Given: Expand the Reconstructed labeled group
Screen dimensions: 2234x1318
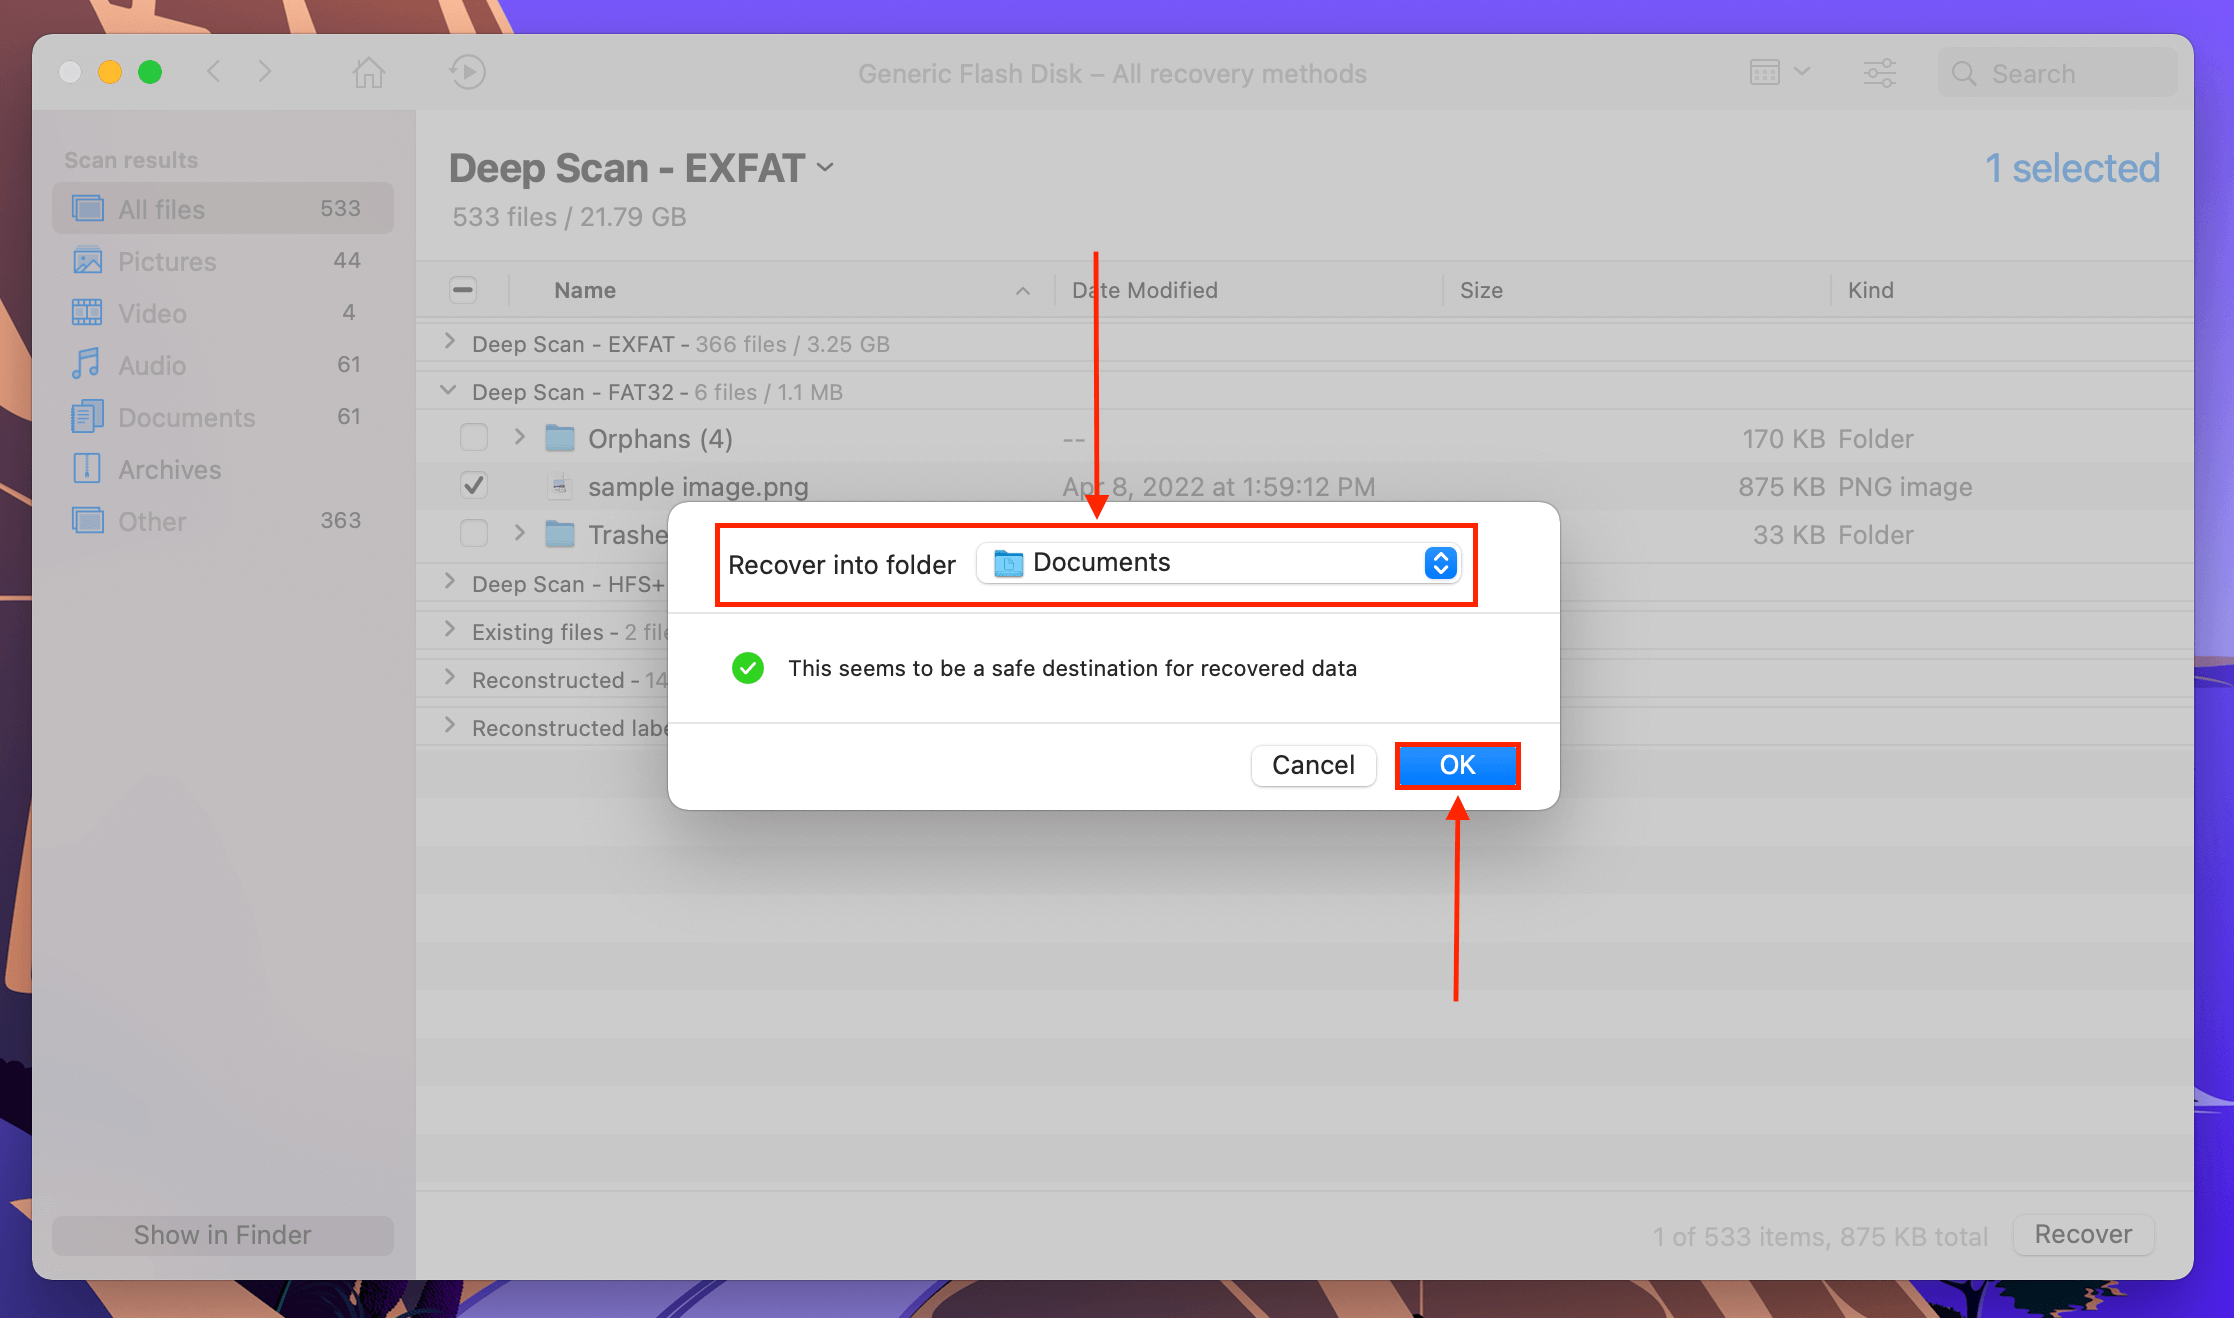Looking at the screenshot, I should point(450,726).
